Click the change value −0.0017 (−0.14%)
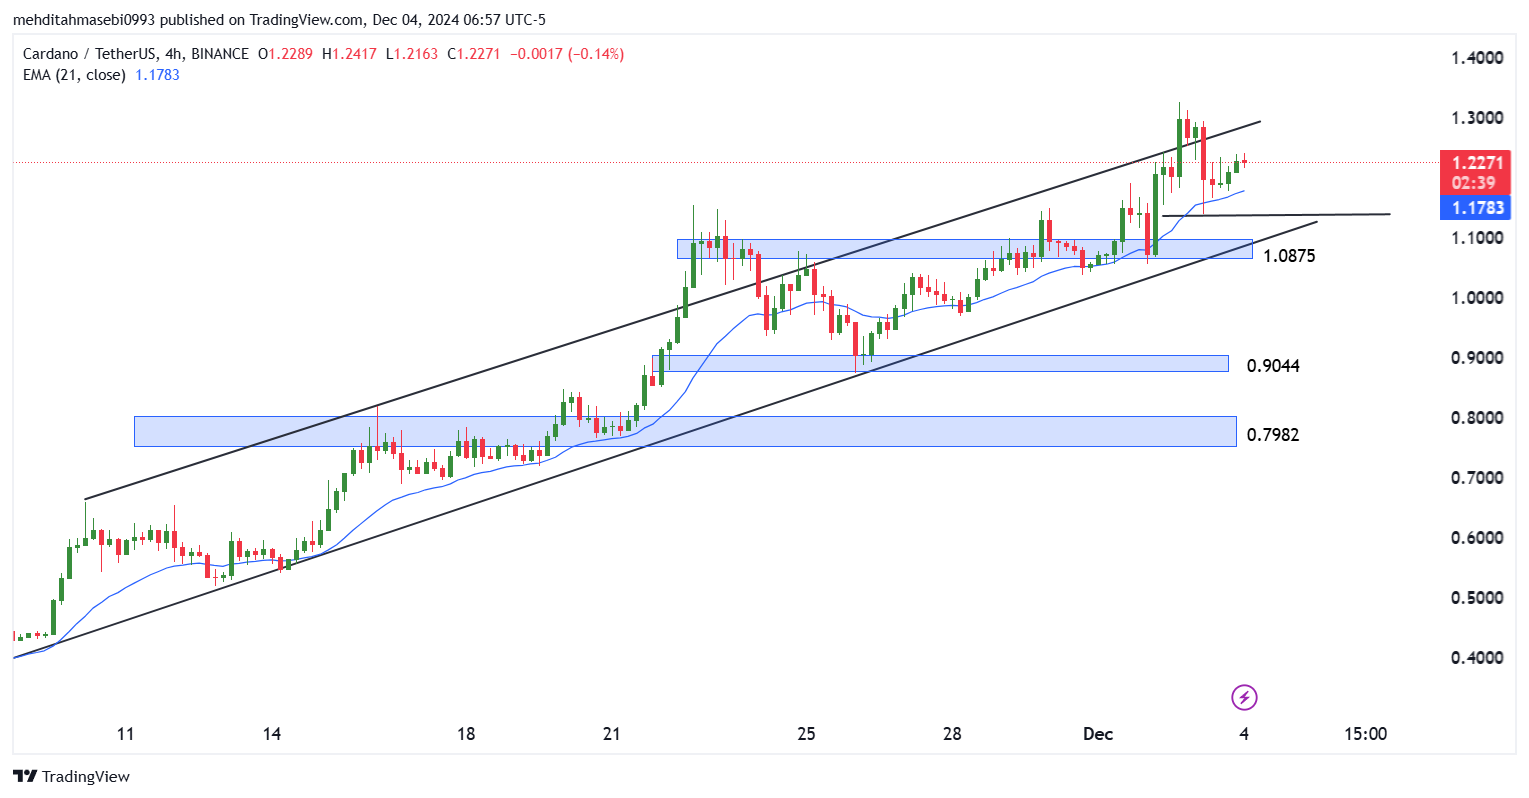 567,54
